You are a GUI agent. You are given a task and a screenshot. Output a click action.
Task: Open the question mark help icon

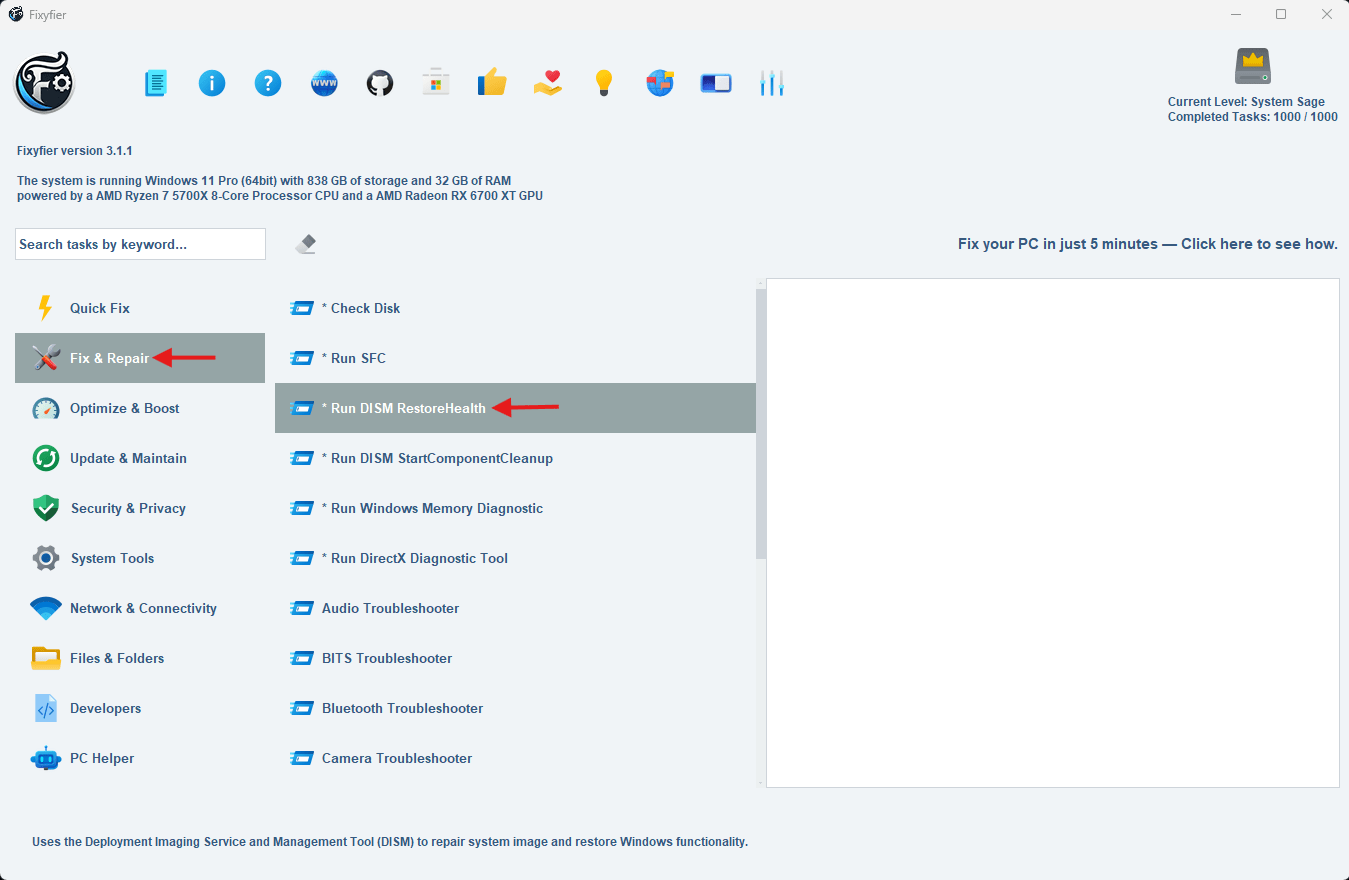268,83
